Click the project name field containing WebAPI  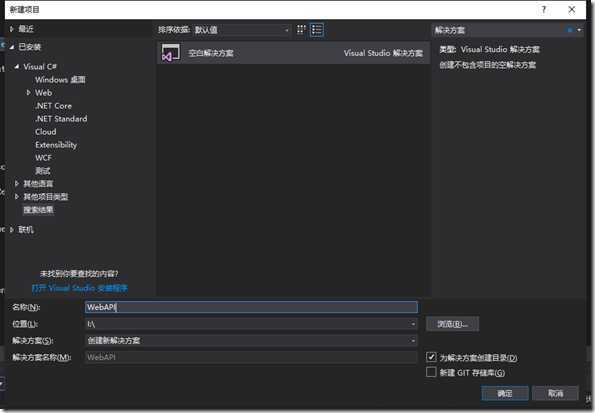click(x=251, y=307)
